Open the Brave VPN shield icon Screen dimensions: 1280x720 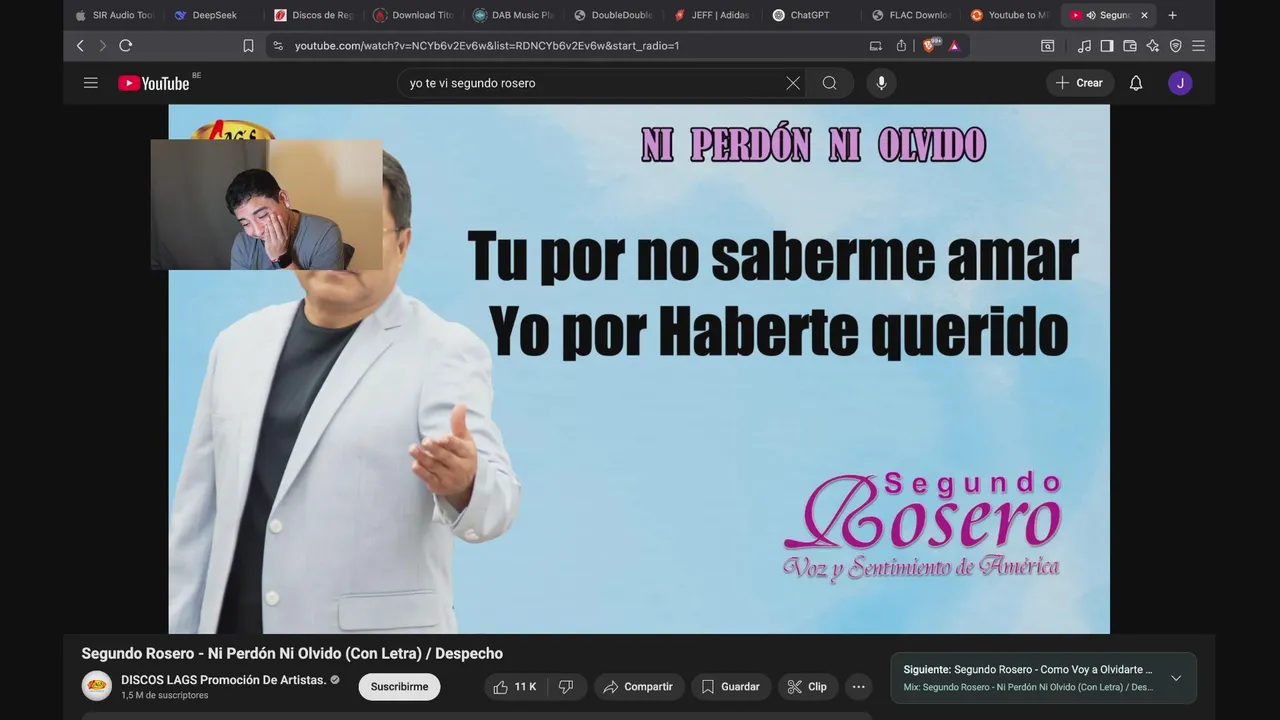(x=1176, y=45)
